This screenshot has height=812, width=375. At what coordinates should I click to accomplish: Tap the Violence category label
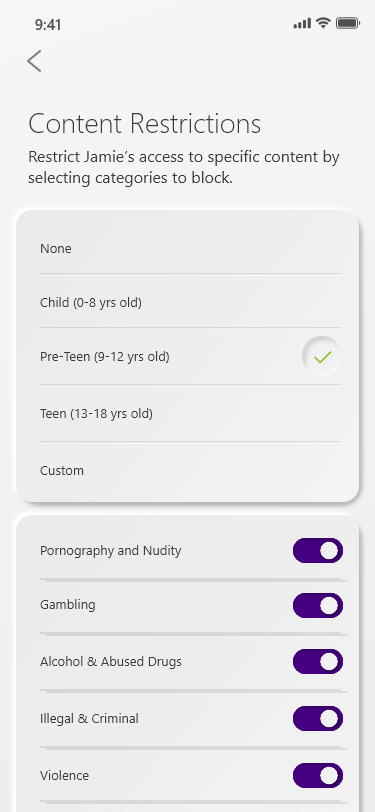[x=64, y=776]
